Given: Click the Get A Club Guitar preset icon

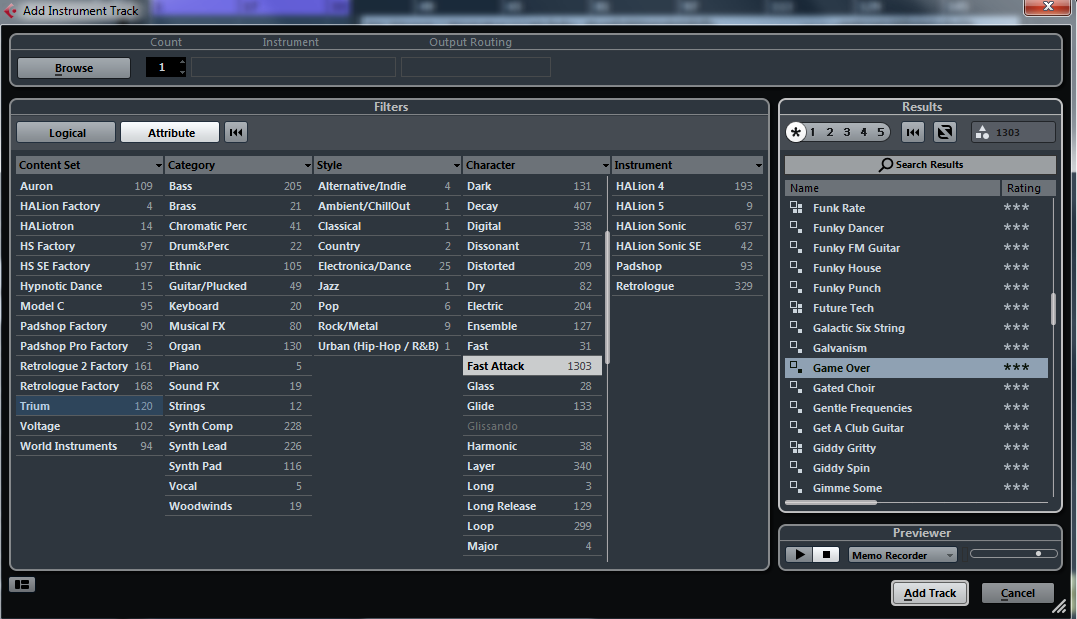Looking at the screenshot, I should coord(796,426).
